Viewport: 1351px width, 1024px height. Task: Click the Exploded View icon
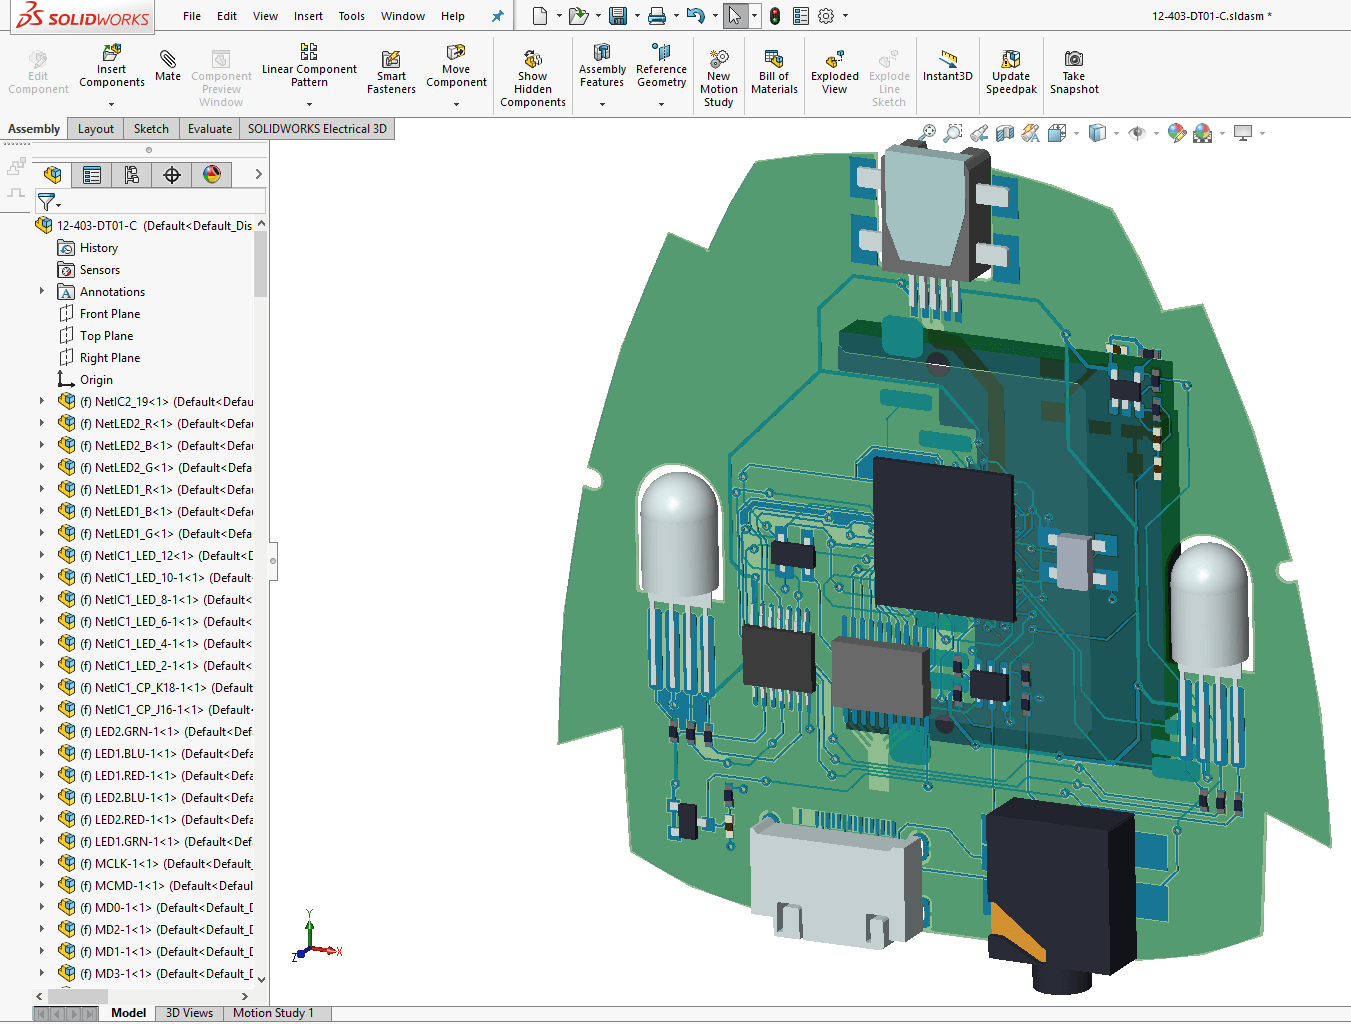(x=834, y=72)
